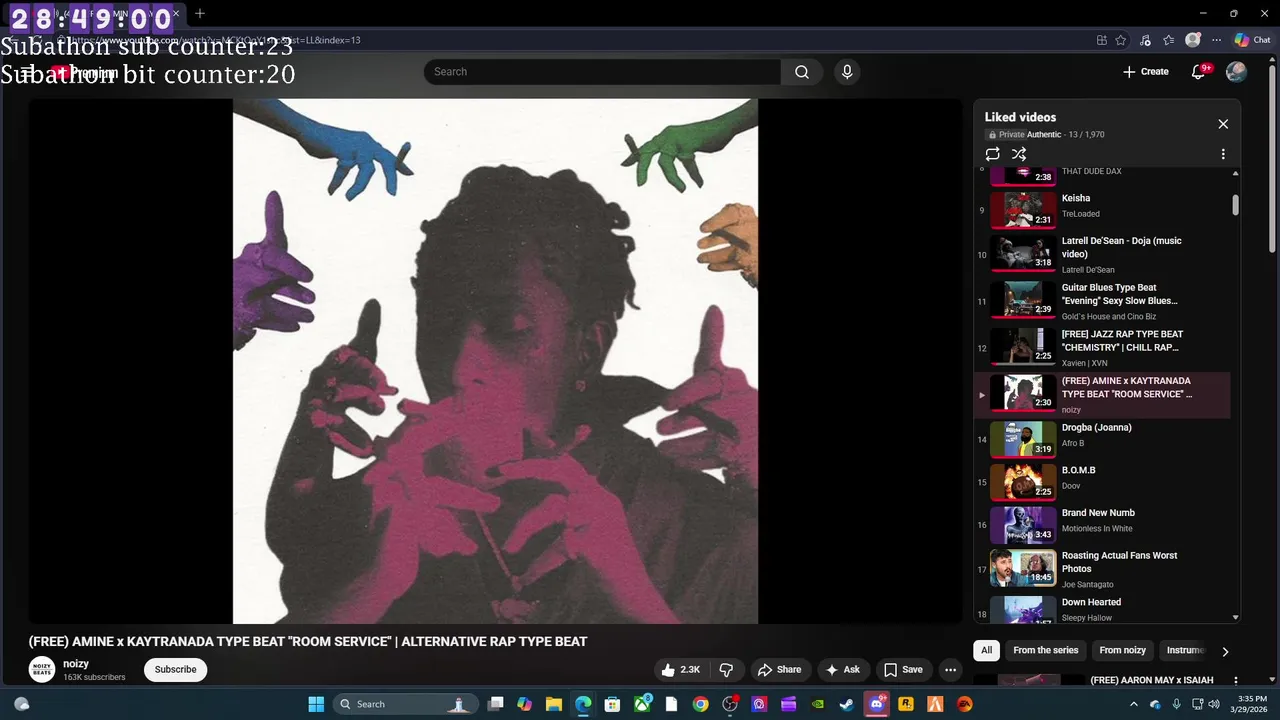1280x720 pixels.
Task: Share the current video
Action: (x=779, y=670)
